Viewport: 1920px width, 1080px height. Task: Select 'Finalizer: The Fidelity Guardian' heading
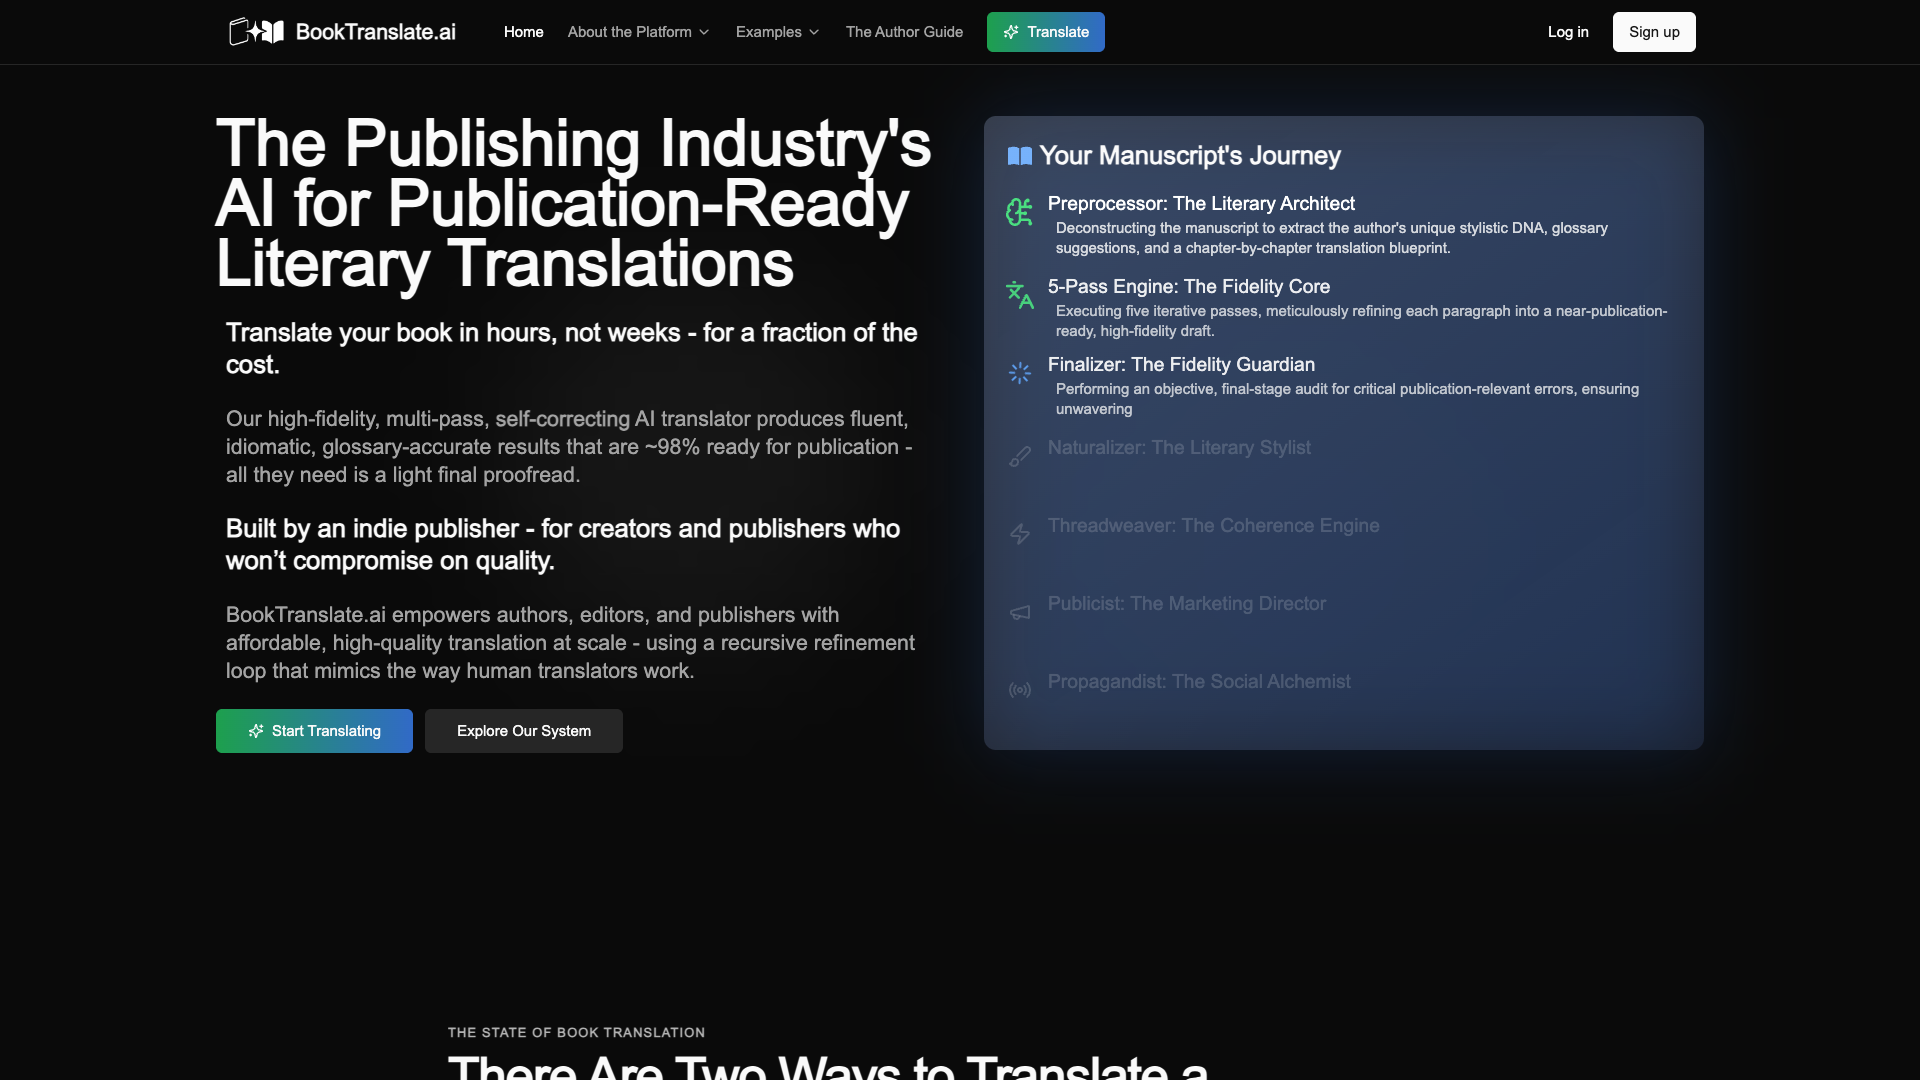pyautogui.click(x=1181, y=365)
